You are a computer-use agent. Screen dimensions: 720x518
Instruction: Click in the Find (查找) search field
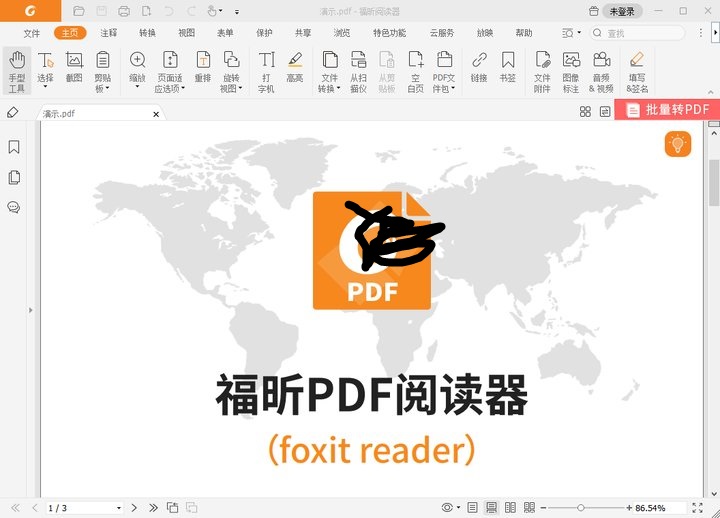(x=638, y=33)
